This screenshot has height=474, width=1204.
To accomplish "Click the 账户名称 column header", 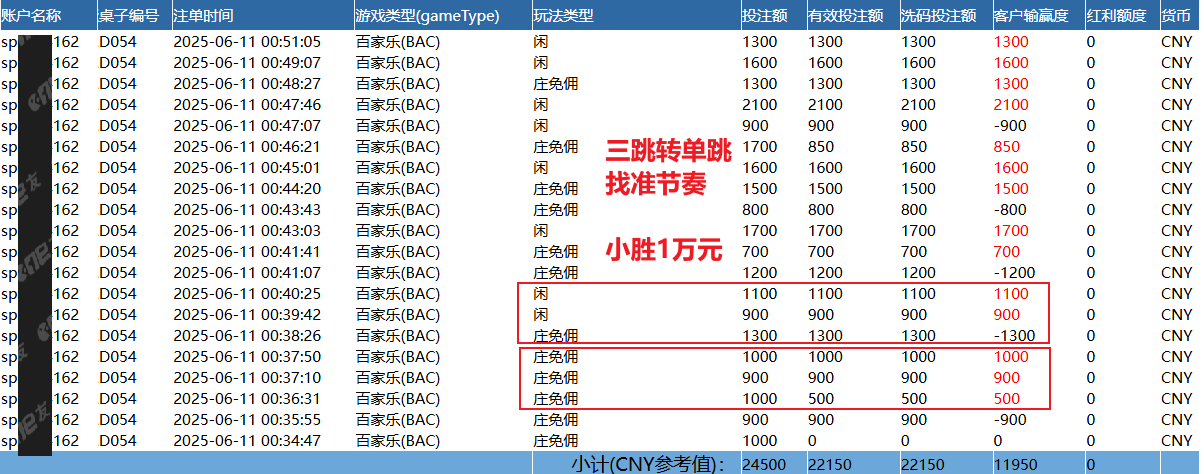I will (32, 17).
